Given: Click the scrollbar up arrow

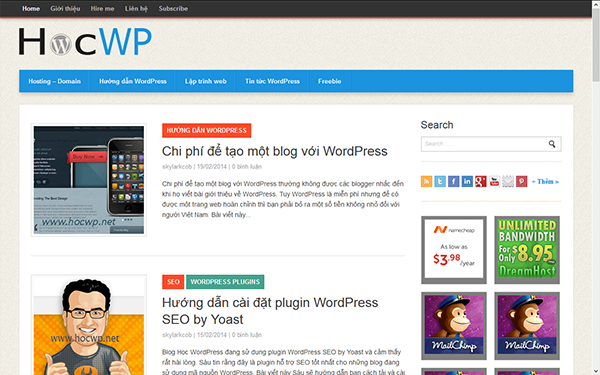Looking at the screenshot, I should pyautogui.click(x=596, y=4).
